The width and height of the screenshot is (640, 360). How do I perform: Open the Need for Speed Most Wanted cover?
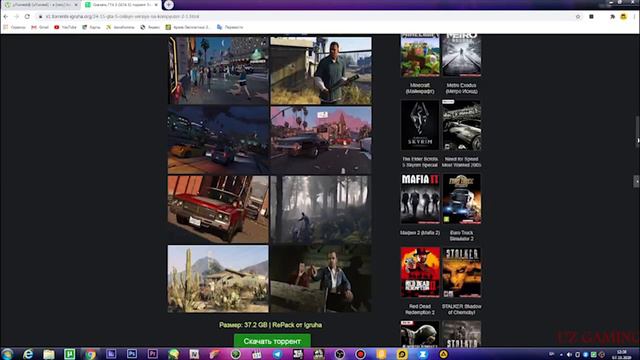[x=462, y=125]
